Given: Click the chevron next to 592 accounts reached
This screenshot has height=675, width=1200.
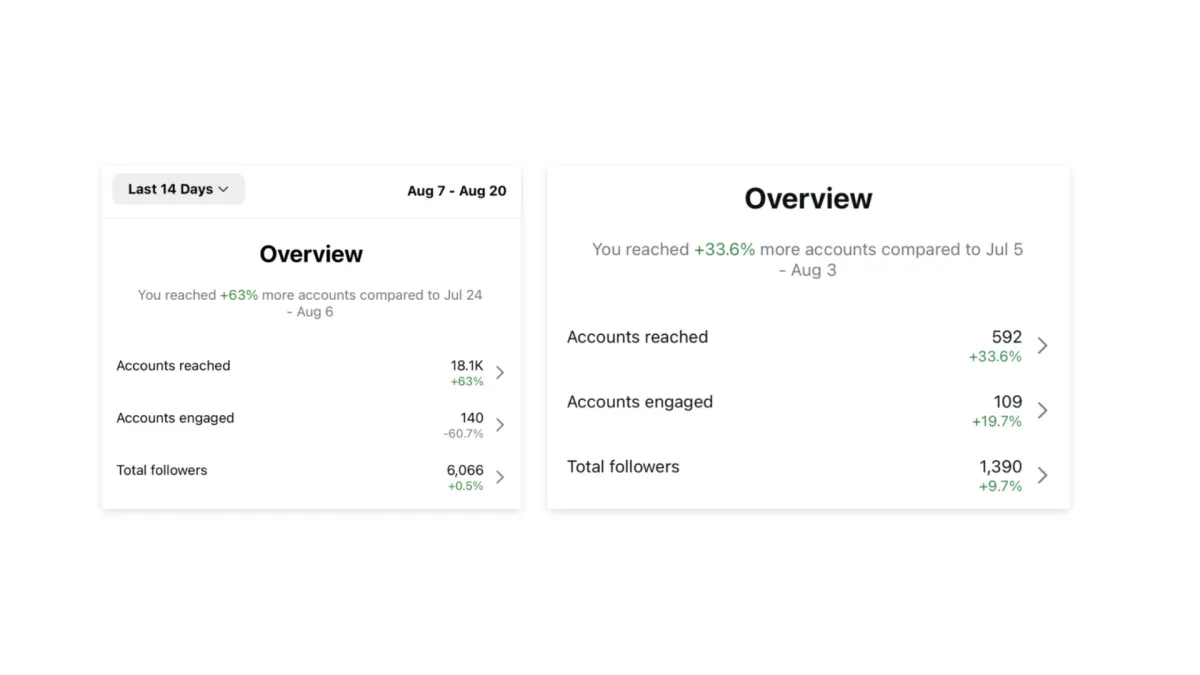Looking at the screenshot, I should [x=1042, y=345].
